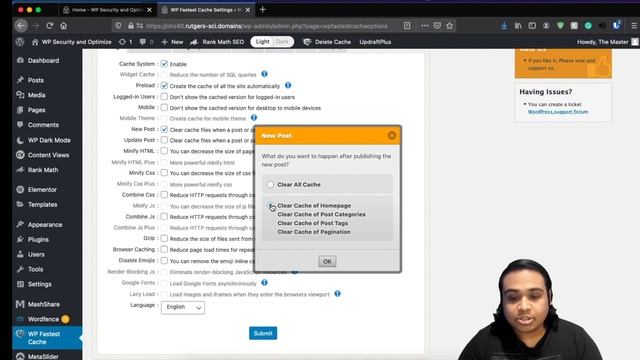This screenshot has width=640, height=360.
Task: Click the updates counter icon
Action: (x=125, y=42)
